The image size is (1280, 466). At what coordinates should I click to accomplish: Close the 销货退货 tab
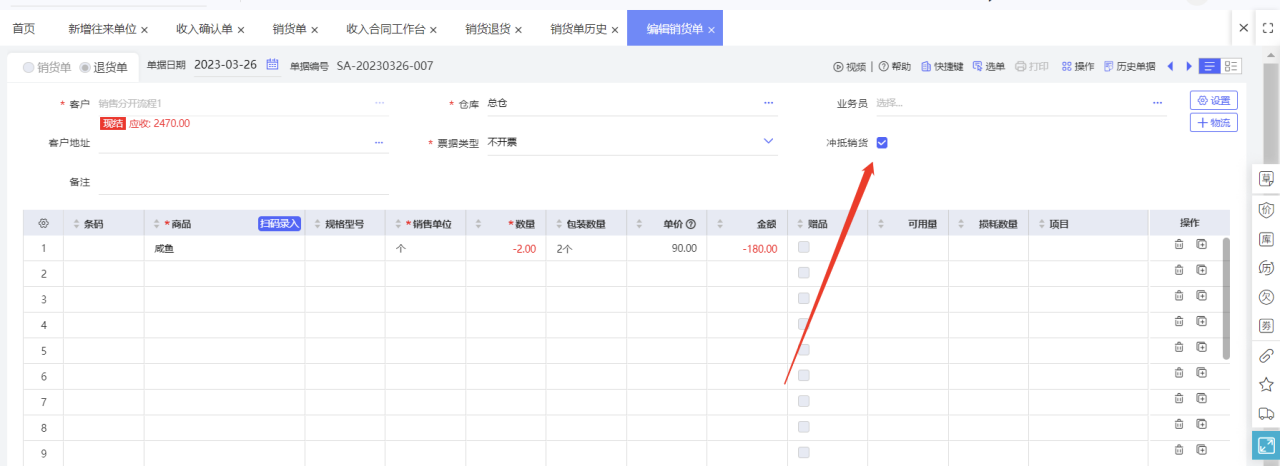click(x=519, y=30)
